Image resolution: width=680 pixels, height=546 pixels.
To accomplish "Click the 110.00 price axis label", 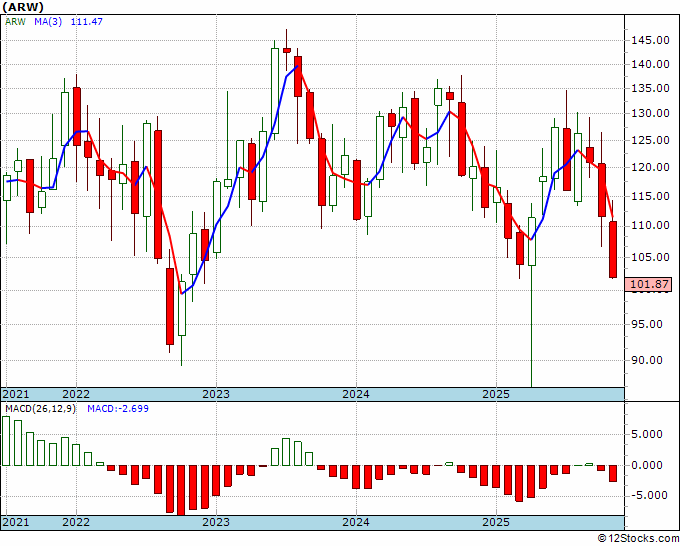I will tap(650, 226).
